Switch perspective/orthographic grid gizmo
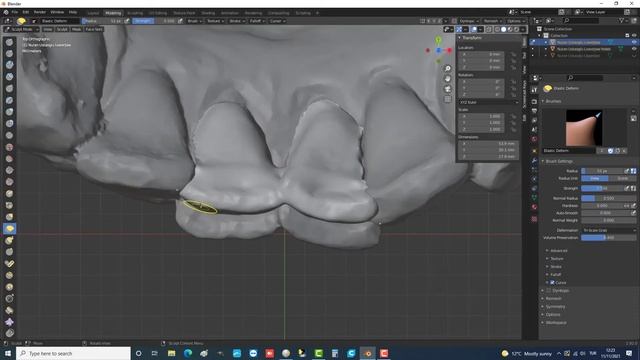Image resolution: width=640 pixels, height=360 pixels. [x=447, y=99]
